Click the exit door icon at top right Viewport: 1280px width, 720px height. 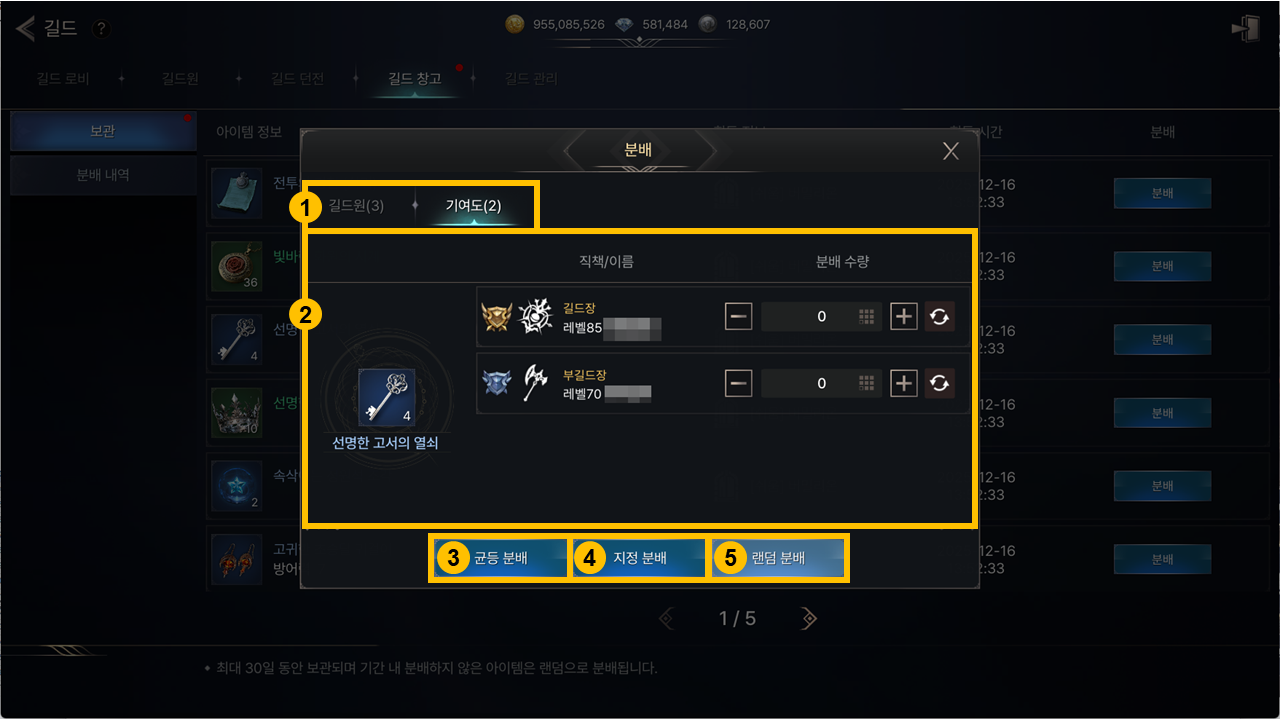point(1245,28)
